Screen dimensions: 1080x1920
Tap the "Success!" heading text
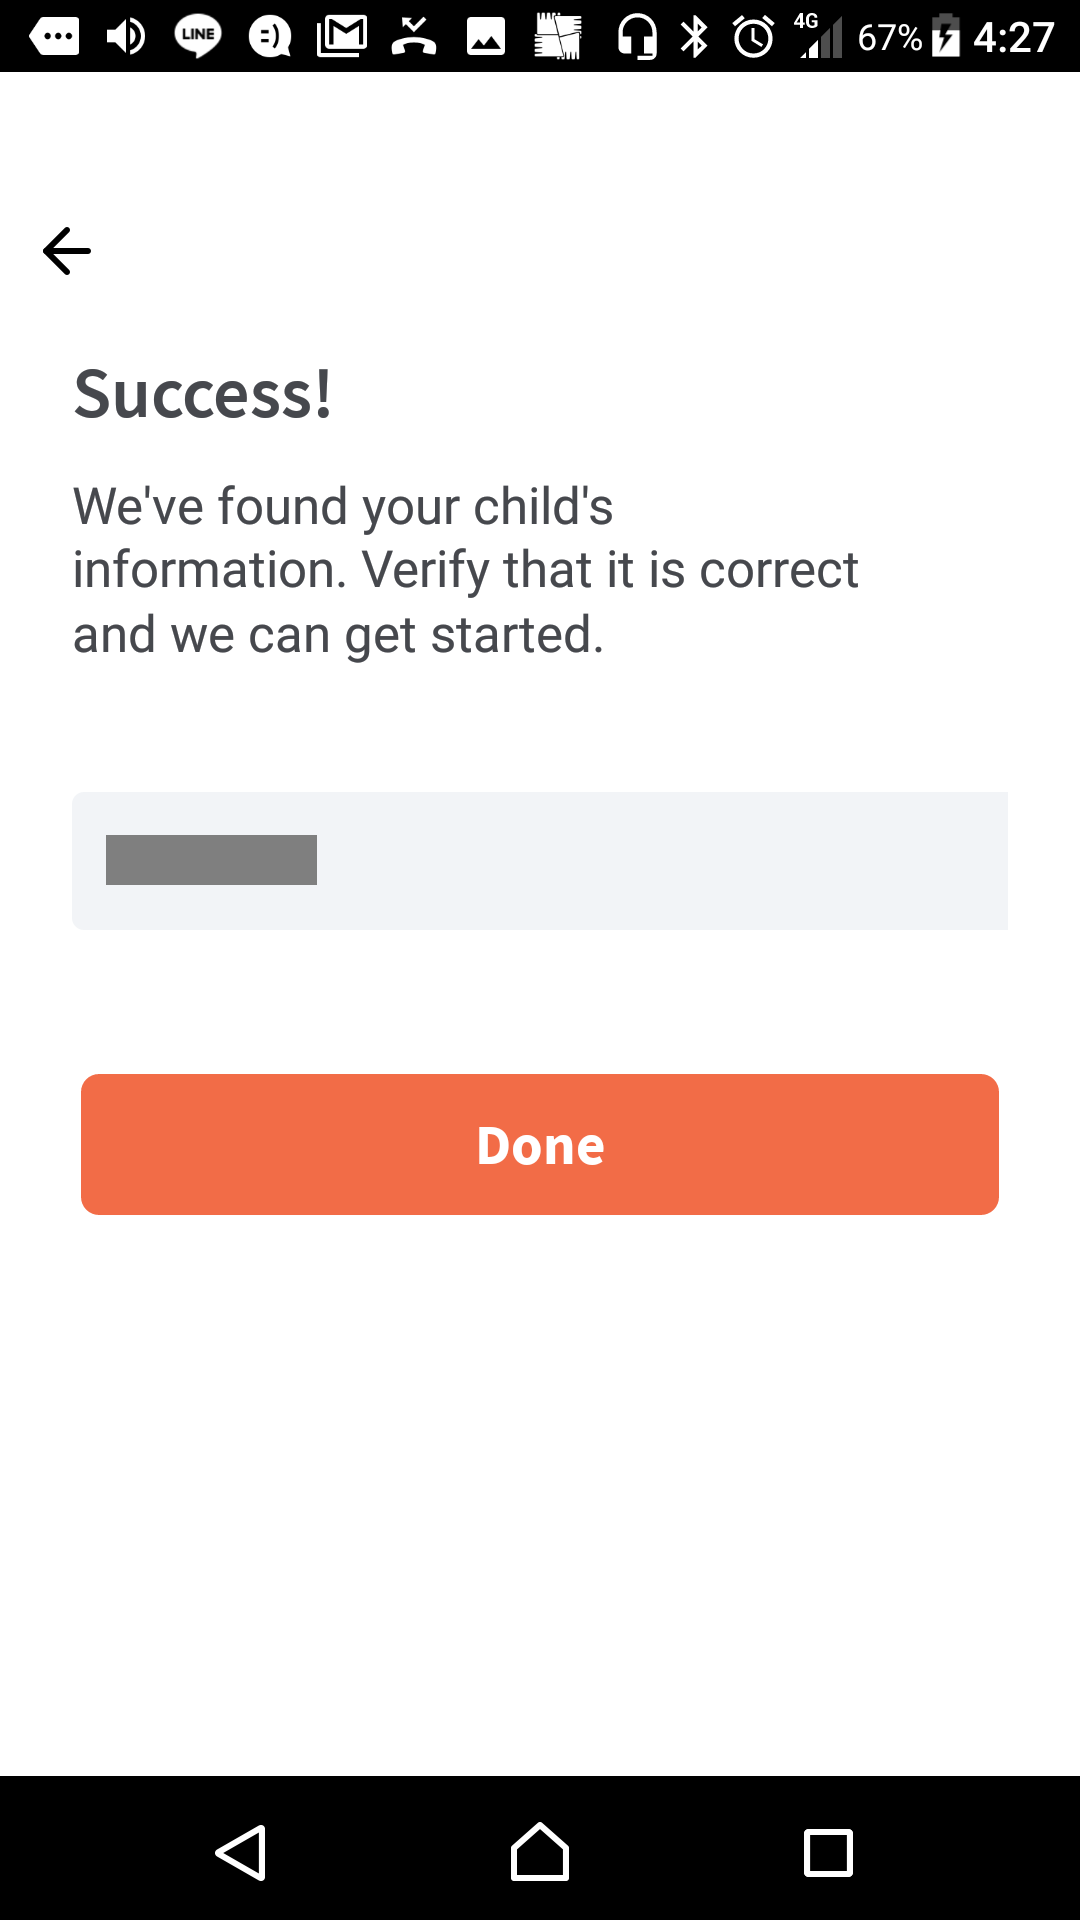click(203, 394)
